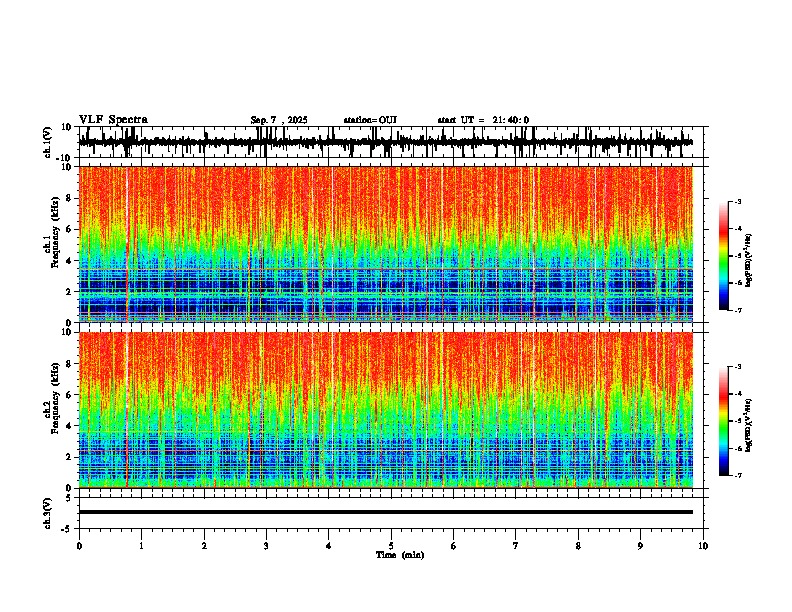This screenshot has height=612, width=792.
Task: Click the time axis tick label "0"
Action: pyautogui.click(x=79, y=546)
